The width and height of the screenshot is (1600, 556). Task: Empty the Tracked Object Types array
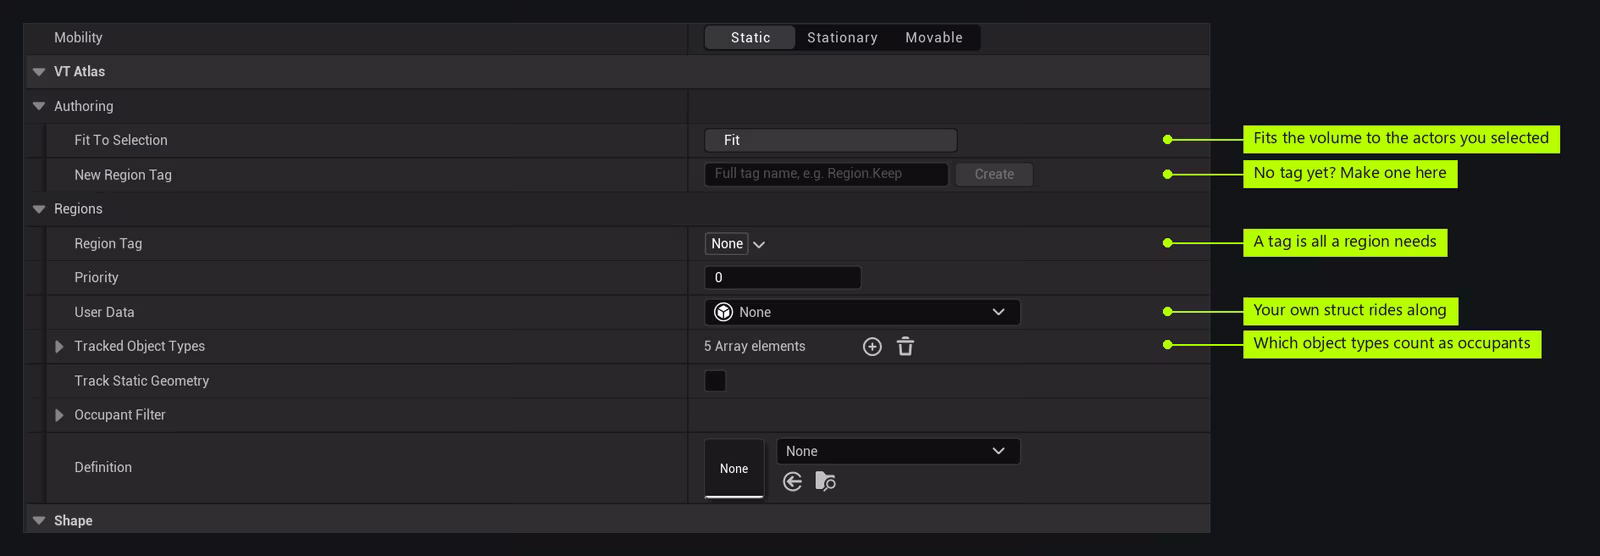(905, 346)
